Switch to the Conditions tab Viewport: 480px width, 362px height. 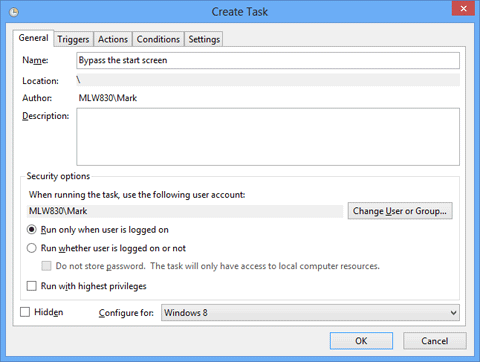click(x=158, y=39)
